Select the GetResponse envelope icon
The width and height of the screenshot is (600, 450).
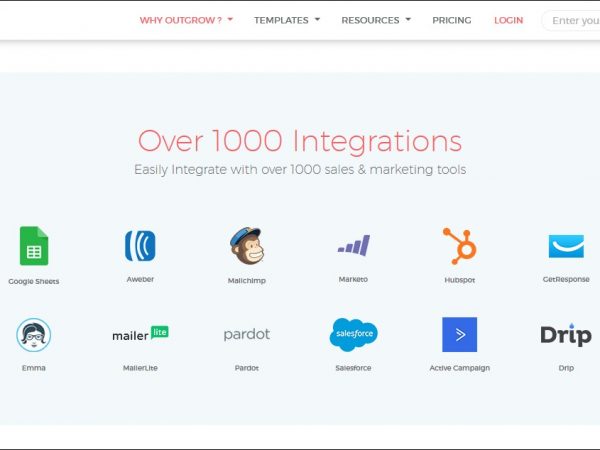pyautogui.click(x=566, y=246)
